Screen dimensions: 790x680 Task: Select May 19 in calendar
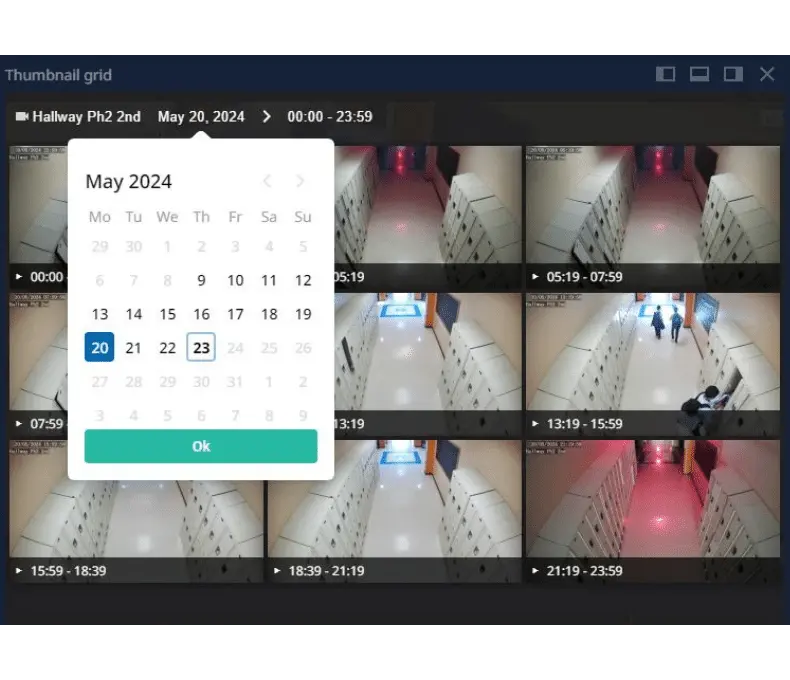tap(303, 314)
